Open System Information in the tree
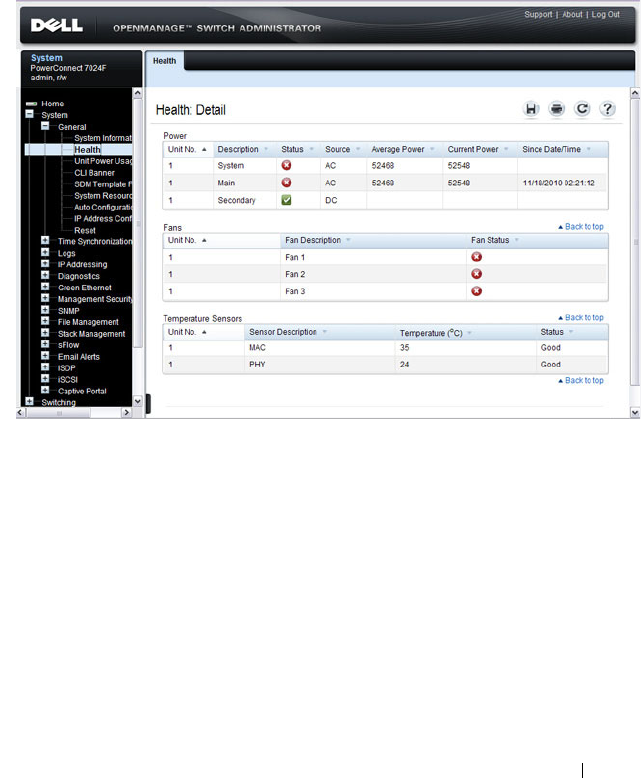The width and height of the screenshot is (641, 778). [103, 138]
